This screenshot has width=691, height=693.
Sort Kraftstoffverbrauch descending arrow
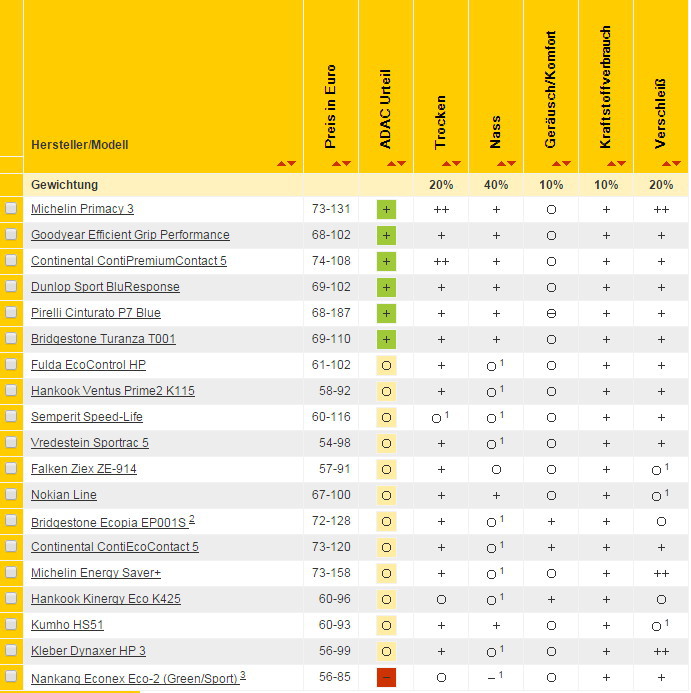point(622,164)
